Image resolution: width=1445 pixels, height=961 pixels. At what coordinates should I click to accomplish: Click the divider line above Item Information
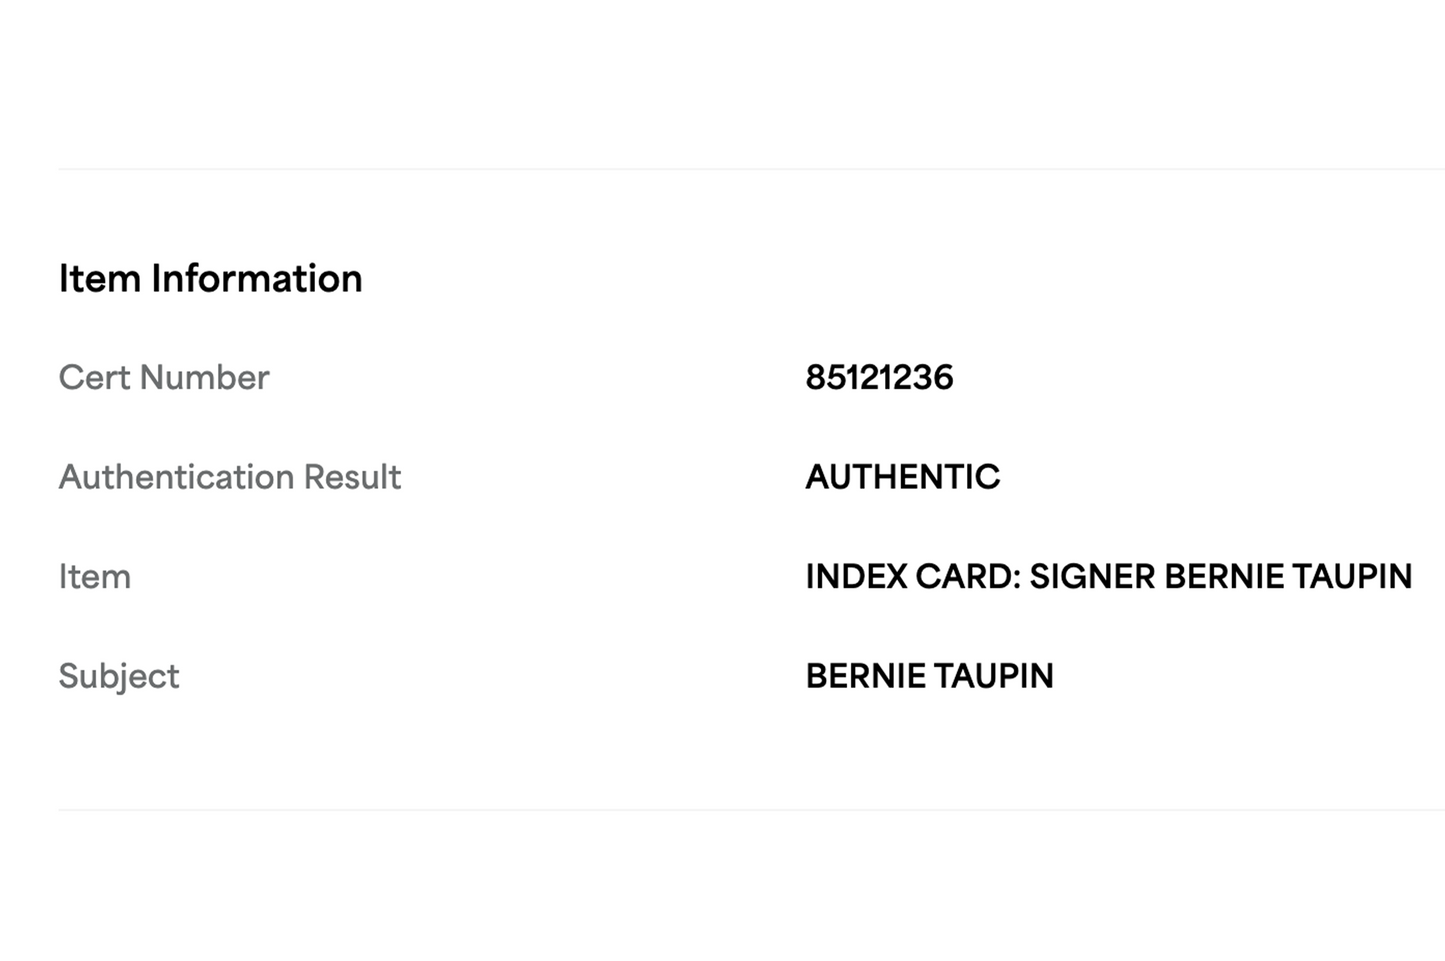750,169
